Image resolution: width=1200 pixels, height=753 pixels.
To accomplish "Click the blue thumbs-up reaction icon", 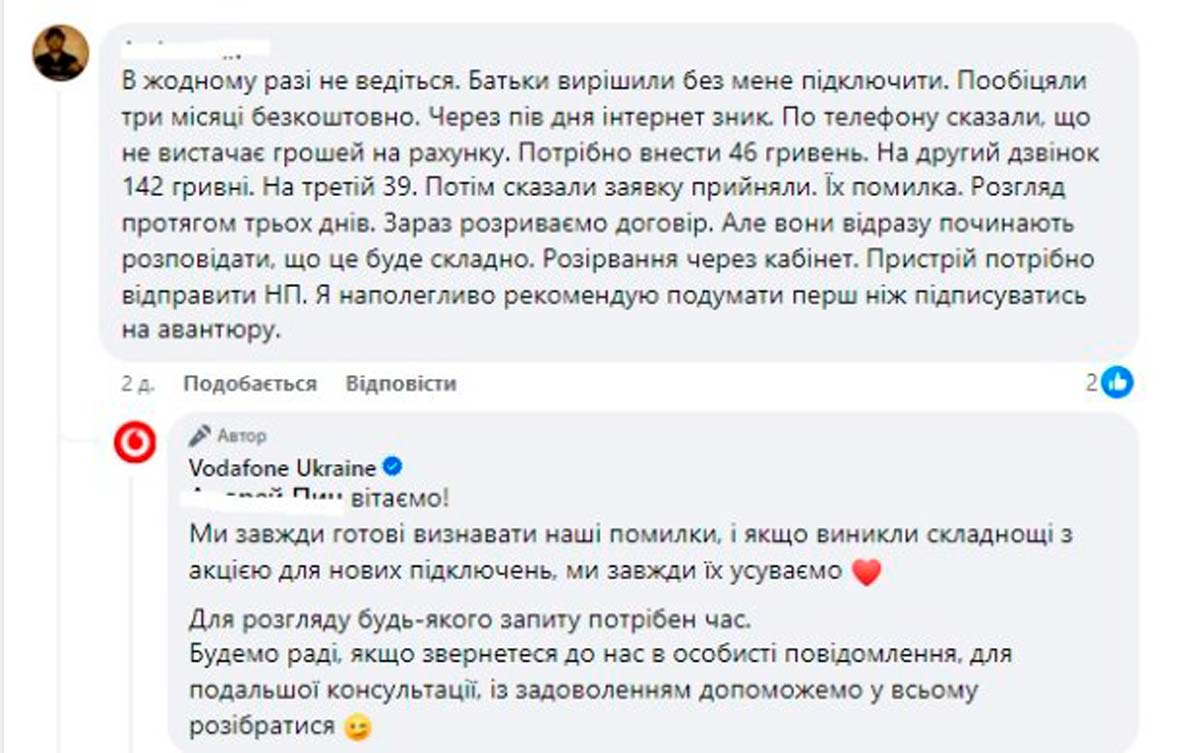I will click(1117, 381).
